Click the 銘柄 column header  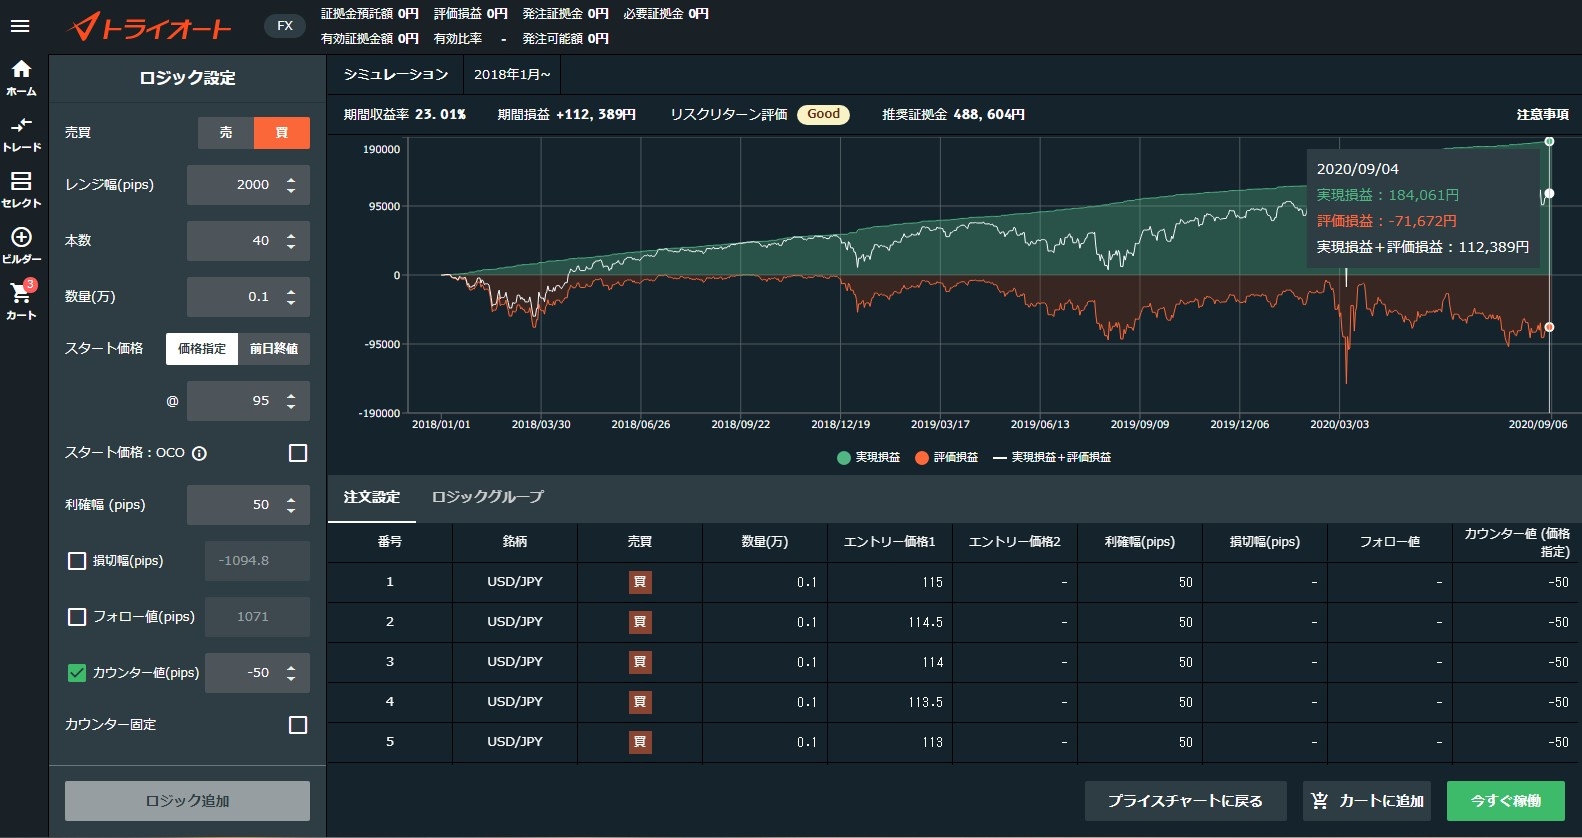click(x=515, y=542)
